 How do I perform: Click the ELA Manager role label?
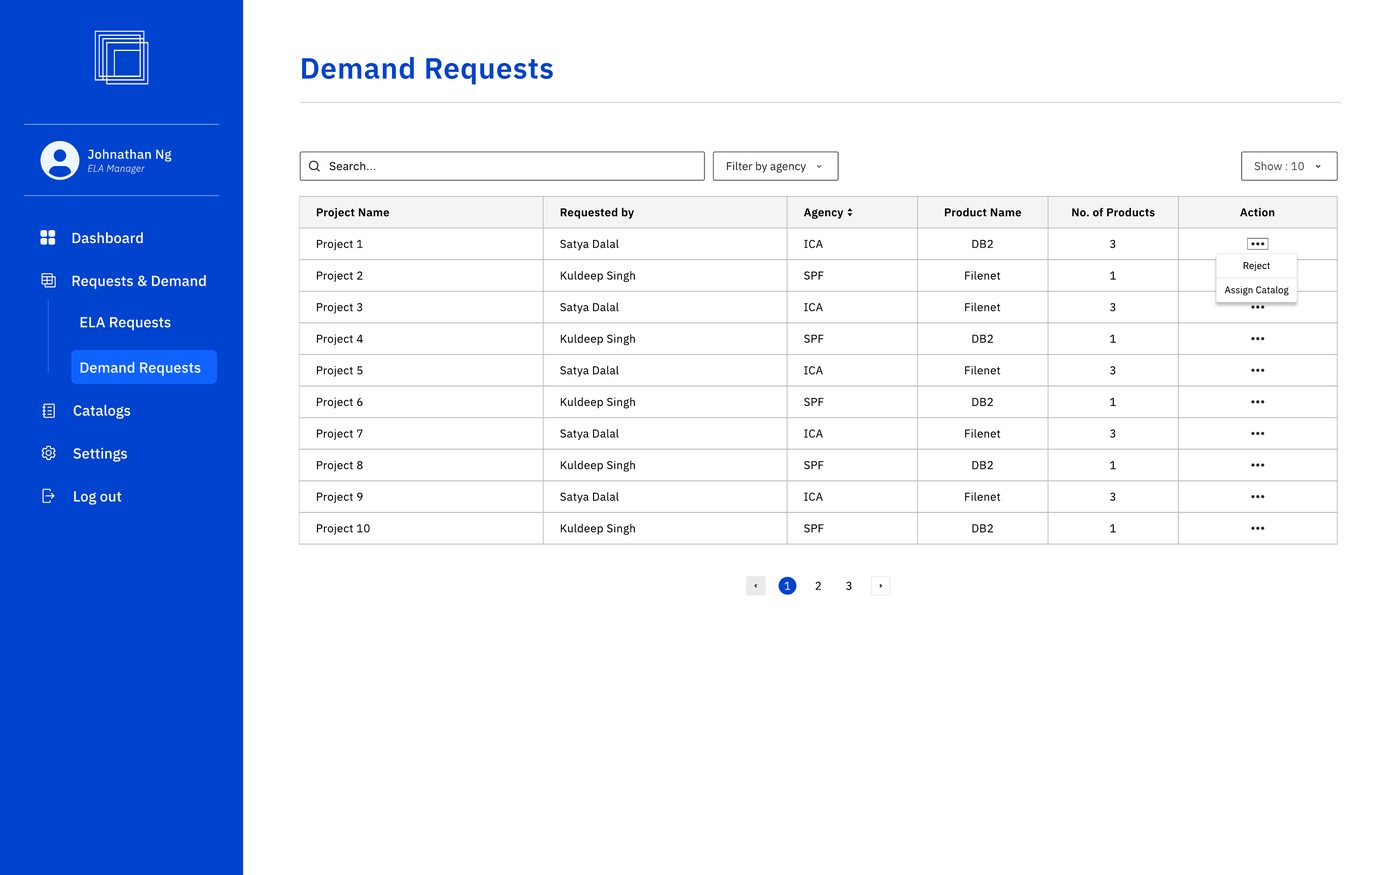coord(116,169)
